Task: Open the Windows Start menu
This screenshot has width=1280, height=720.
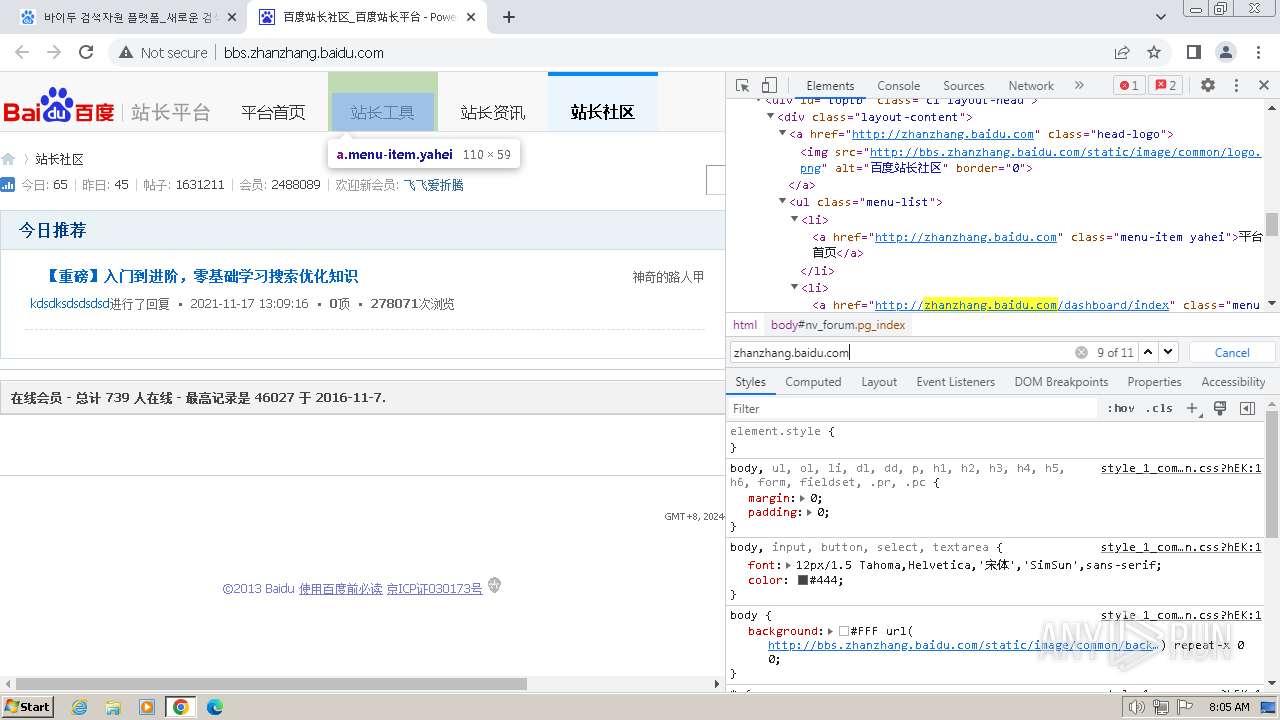Action: click(x=27, y=706)
